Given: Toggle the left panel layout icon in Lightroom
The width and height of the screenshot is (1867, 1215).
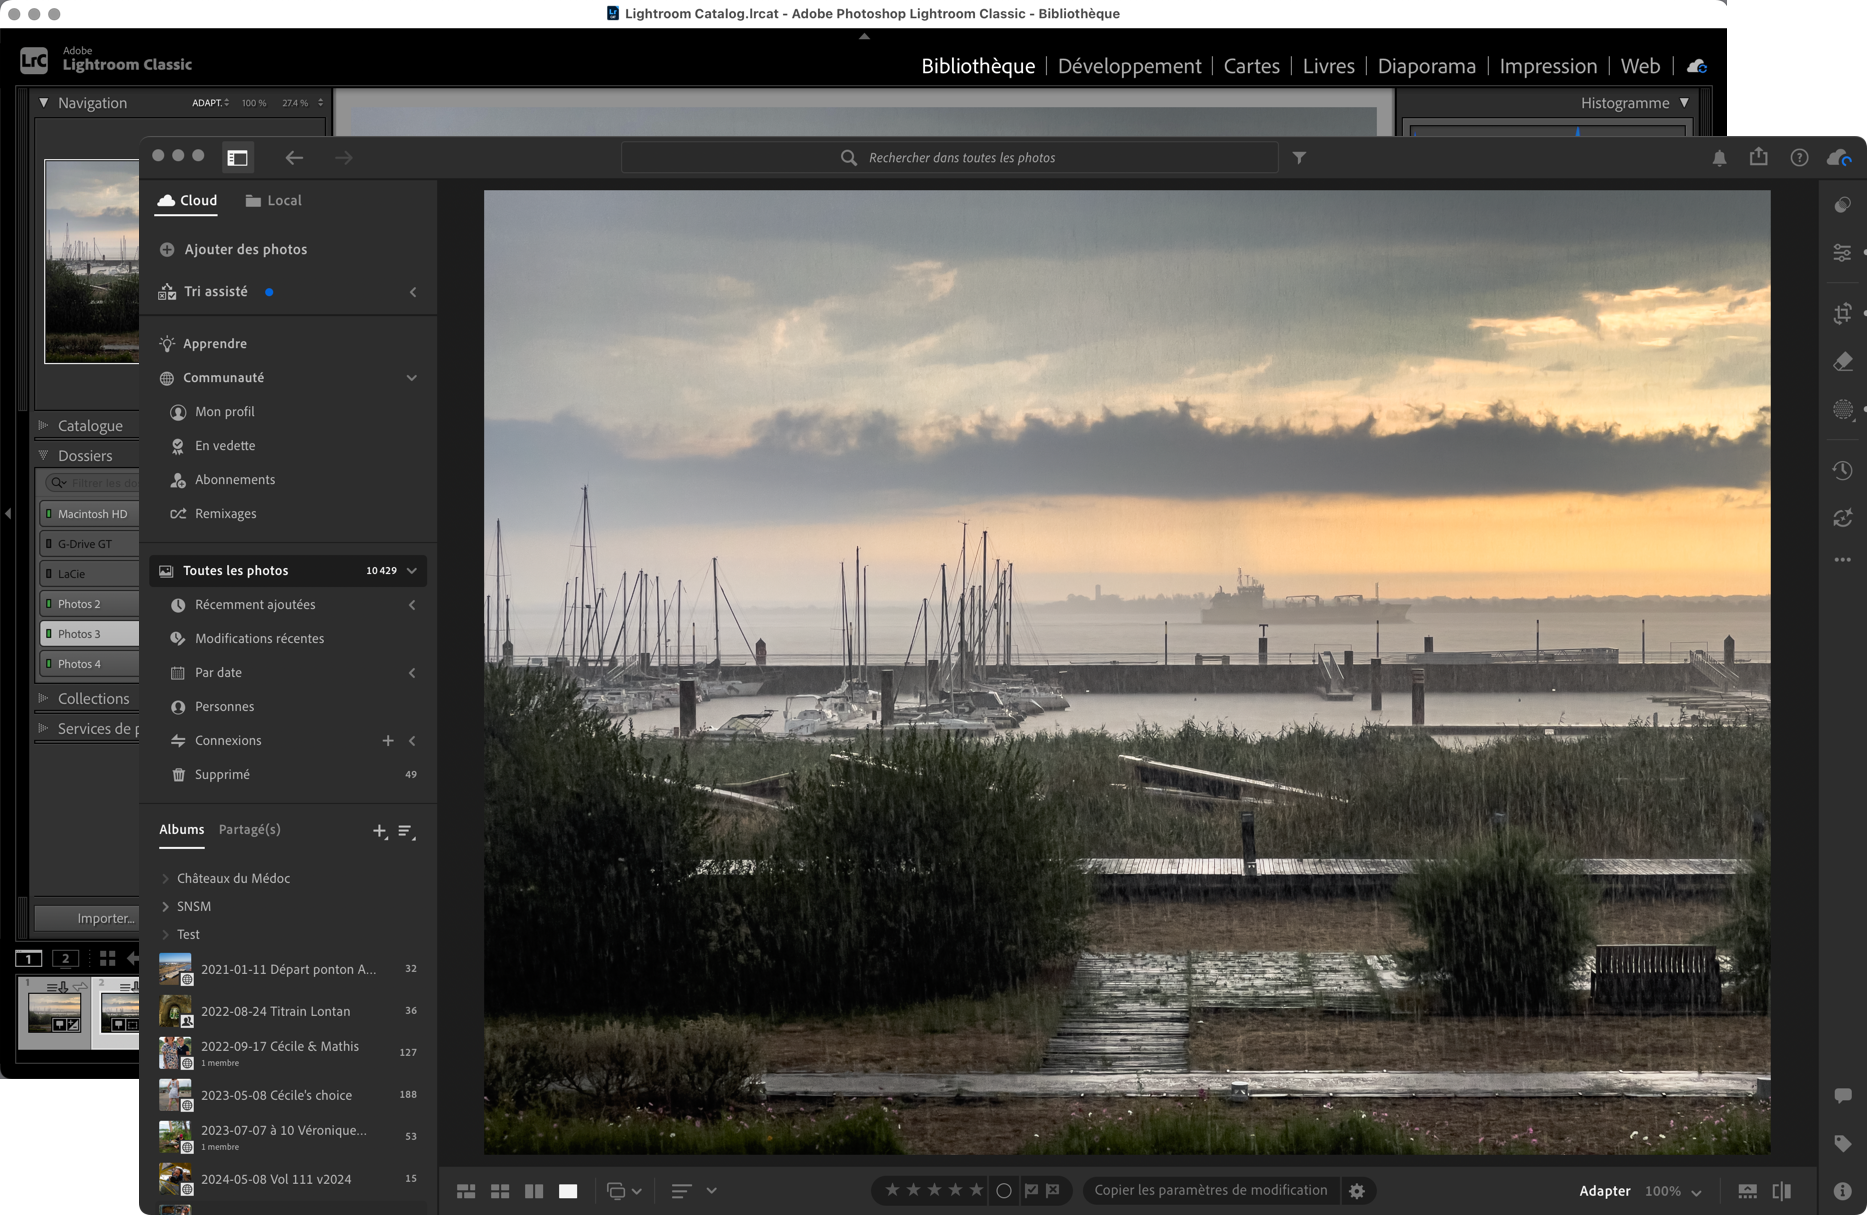Looking at the screenshot, I should (237, 158).
